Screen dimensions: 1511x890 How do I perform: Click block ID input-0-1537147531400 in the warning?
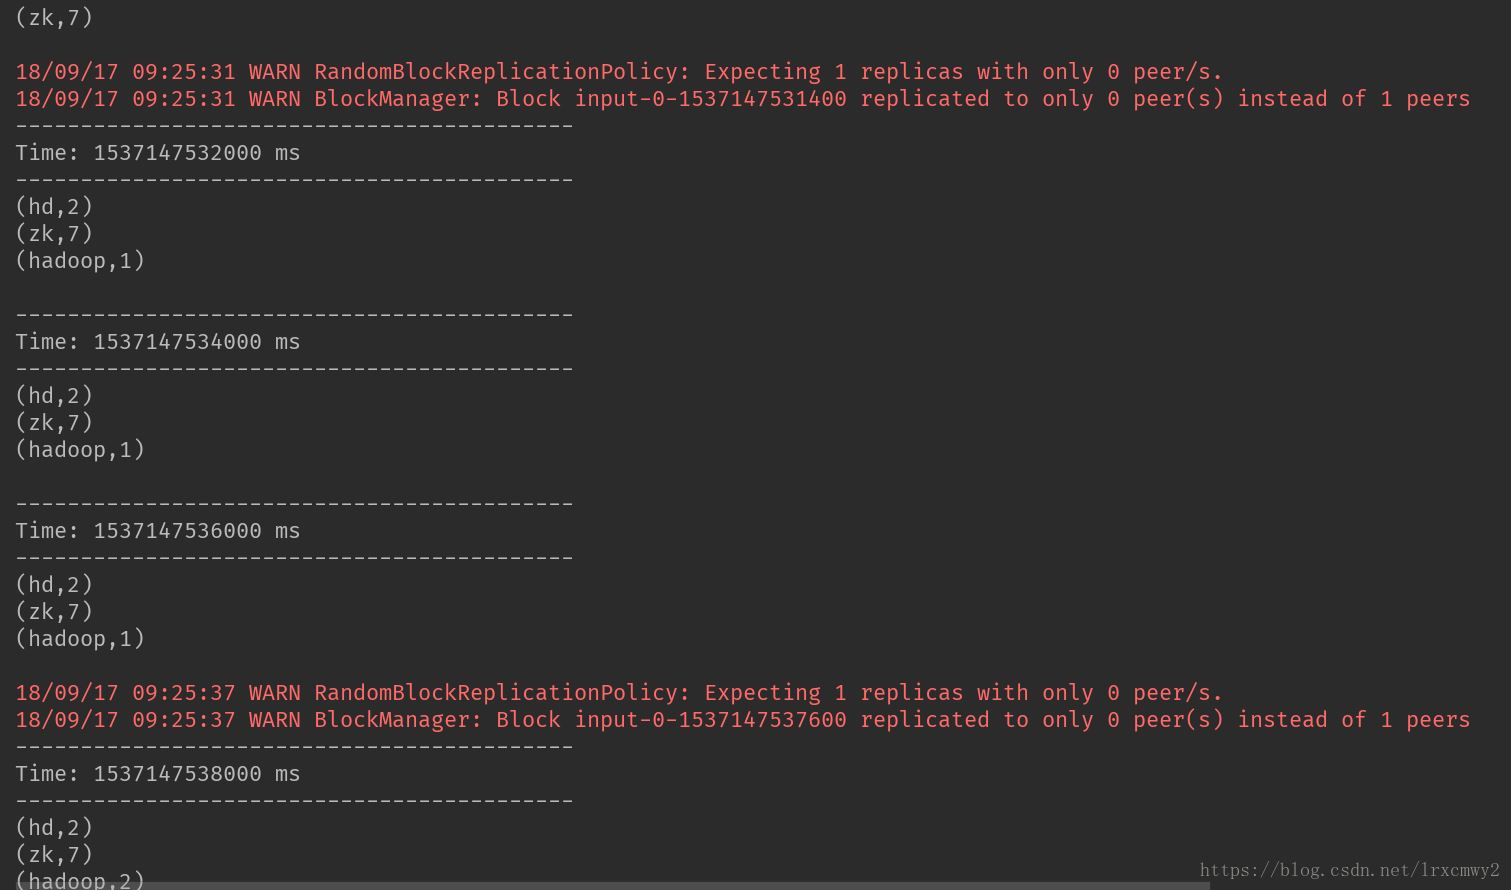tap(710, 99)
